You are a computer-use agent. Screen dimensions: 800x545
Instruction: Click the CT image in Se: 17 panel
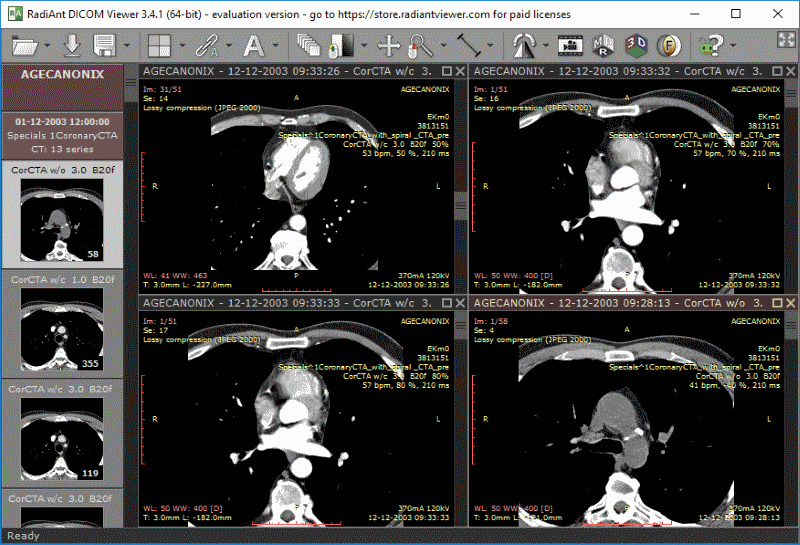[296, 418]
